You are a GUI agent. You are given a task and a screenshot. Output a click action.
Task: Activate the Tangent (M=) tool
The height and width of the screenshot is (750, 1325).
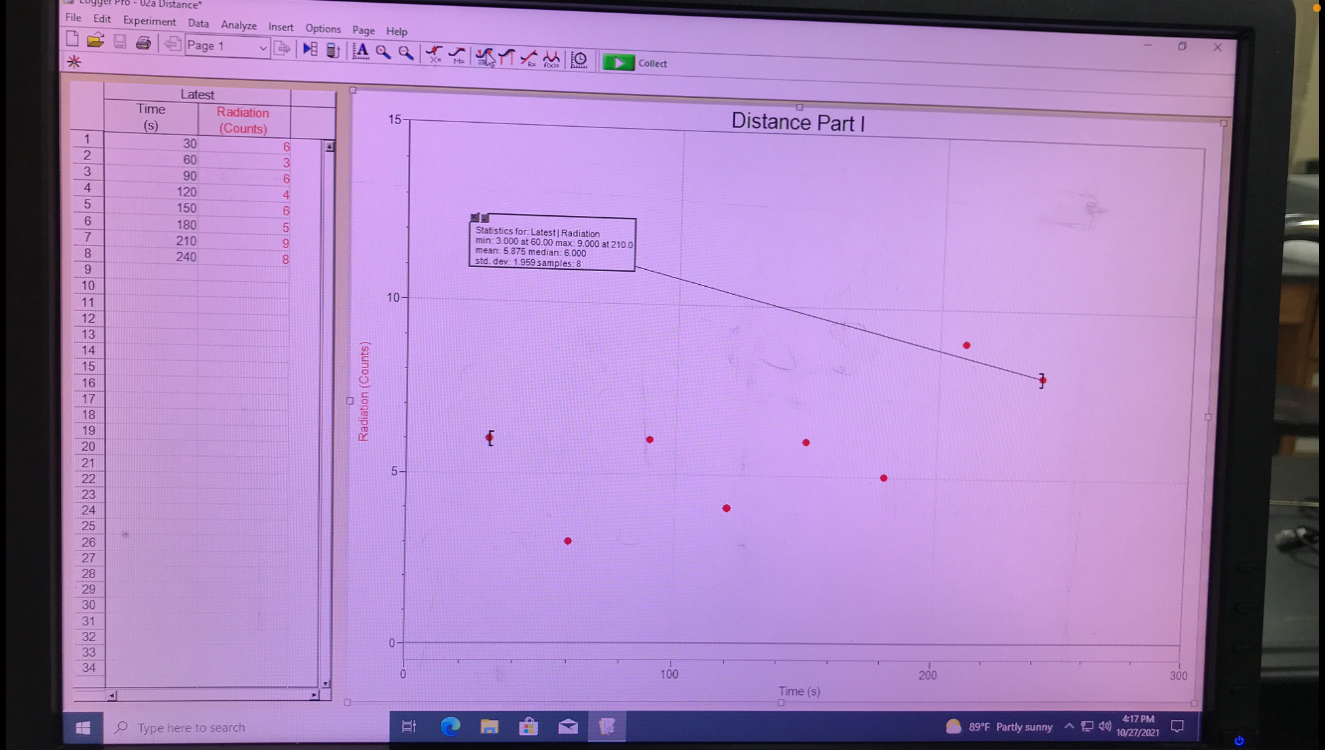click(x=458, y=55)
